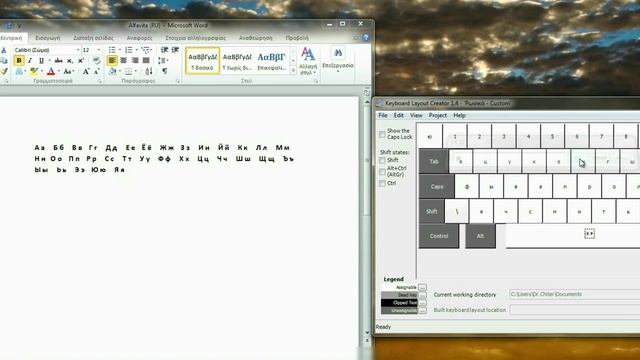Tick the Ctrl shift state checkbox
Image resolution: width=640 pixels, height=360 pixels.
point(382,184)
